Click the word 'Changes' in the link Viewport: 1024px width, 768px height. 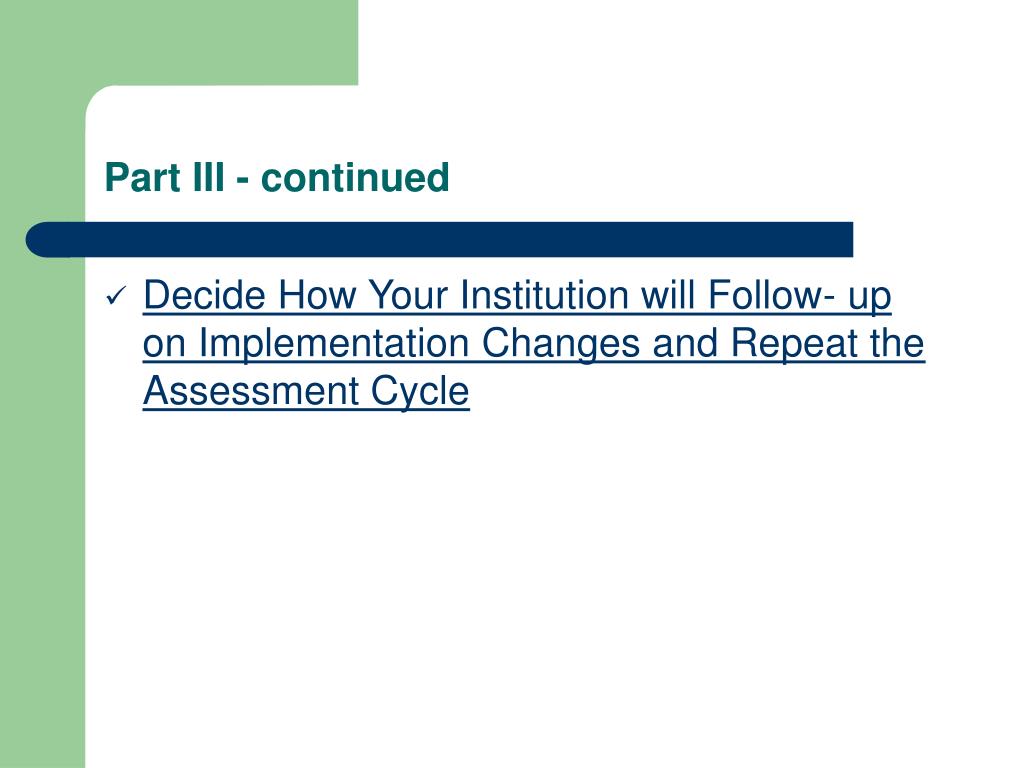560,344
